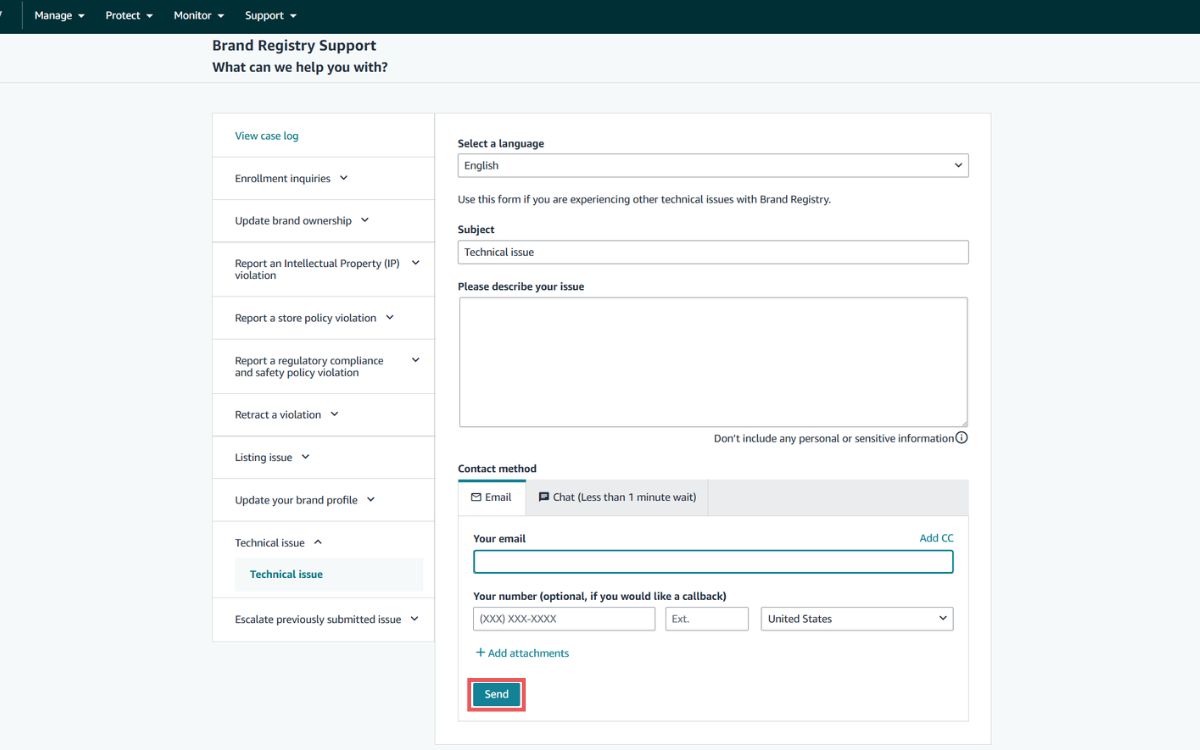Click the plus icon before Add attachments
This screenshot has width=1200, height=750.
[x=480, y=653]
